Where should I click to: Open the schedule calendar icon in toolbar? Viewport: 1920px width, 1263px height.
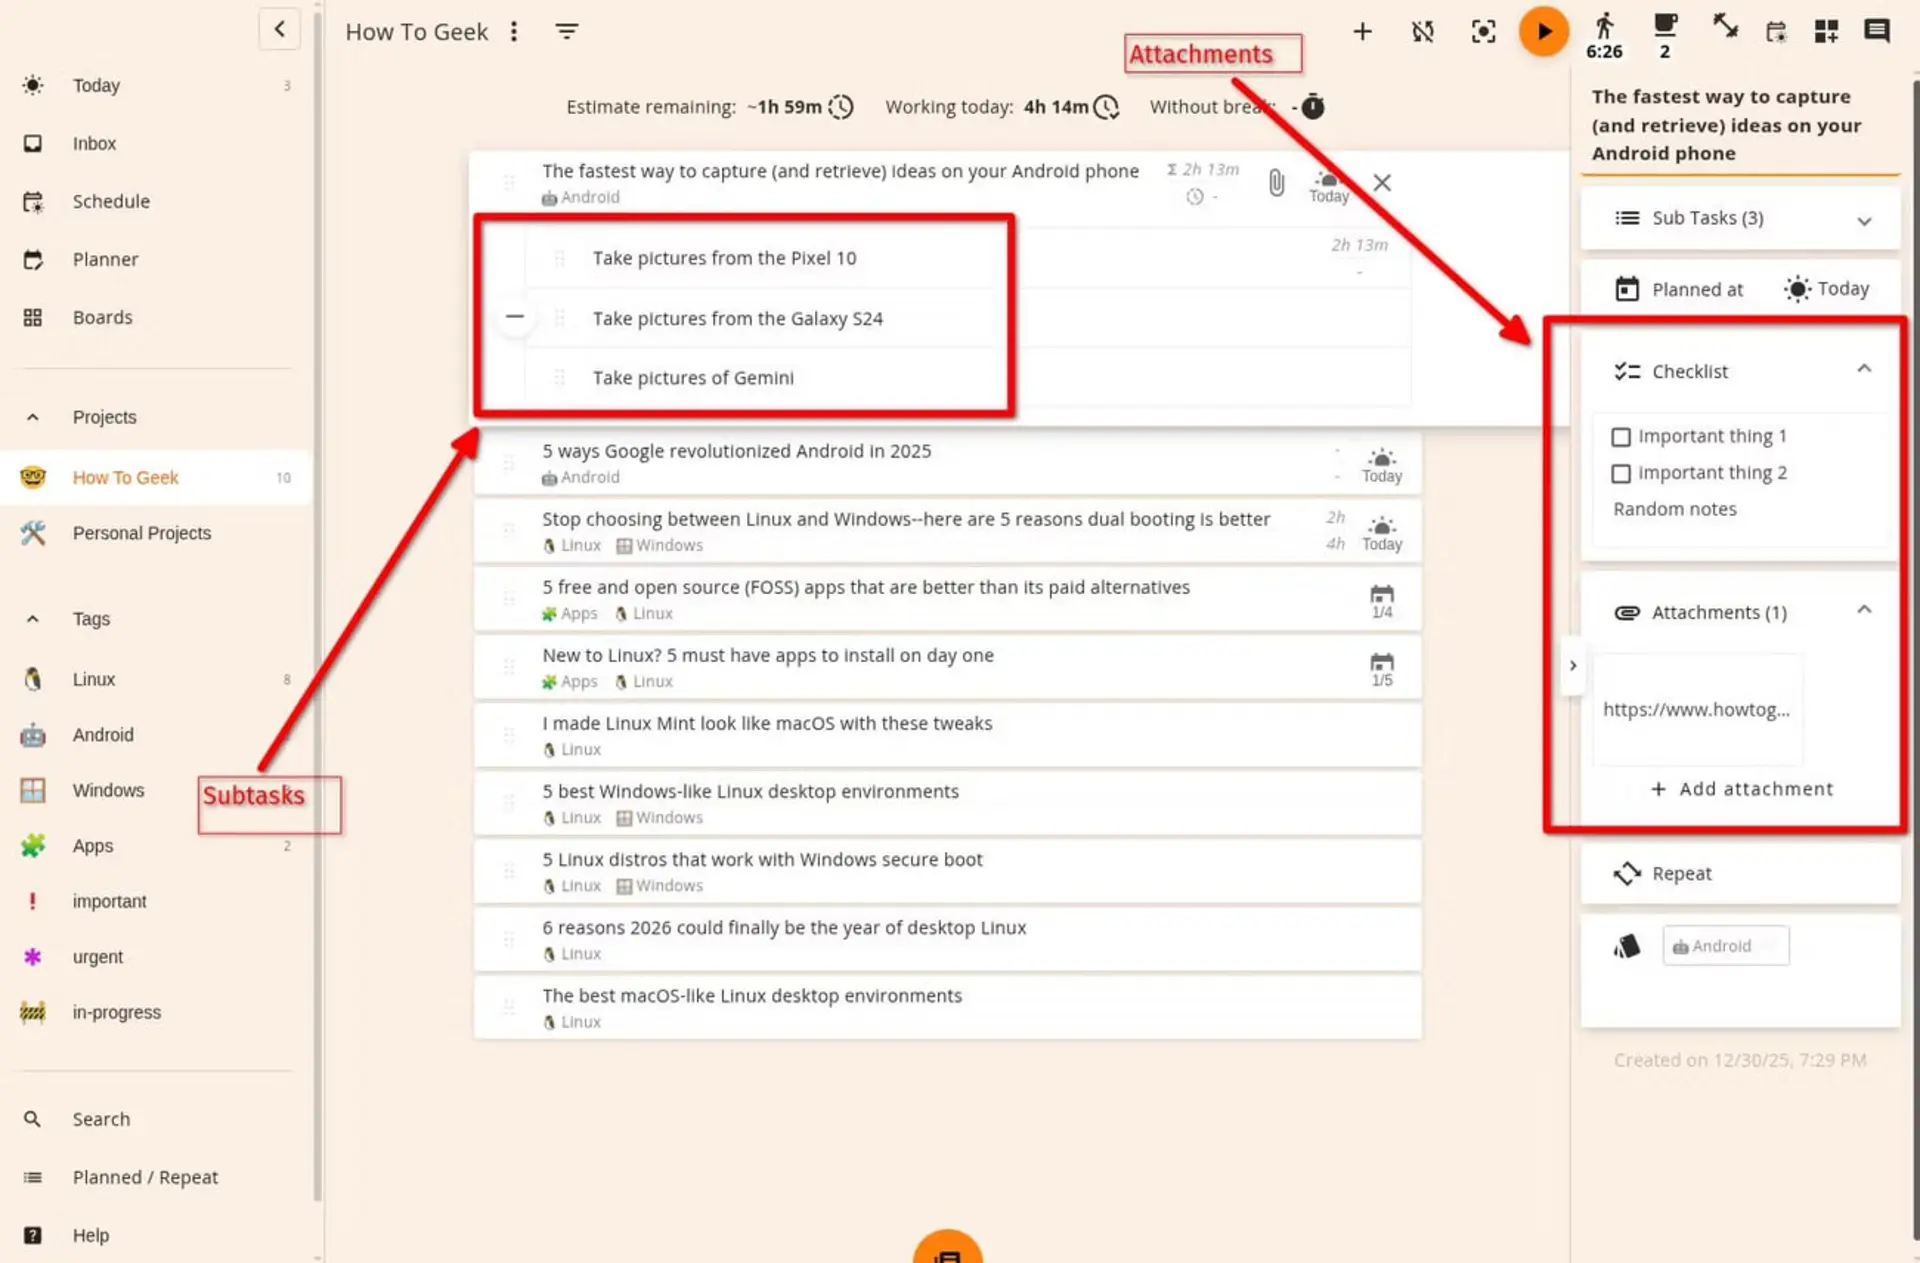(x=1776, y=32)
